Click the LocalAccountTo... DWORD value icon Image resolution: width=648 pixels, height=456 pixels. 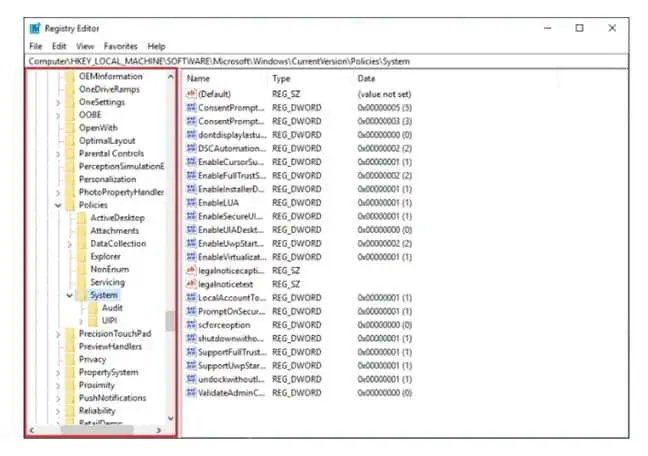(x=191, y=298)
